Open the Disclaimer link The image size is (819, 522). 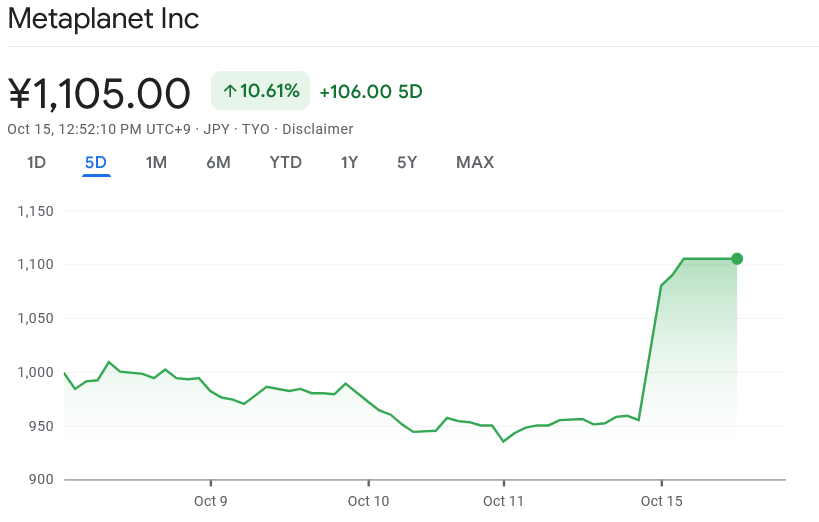point(318,129)
